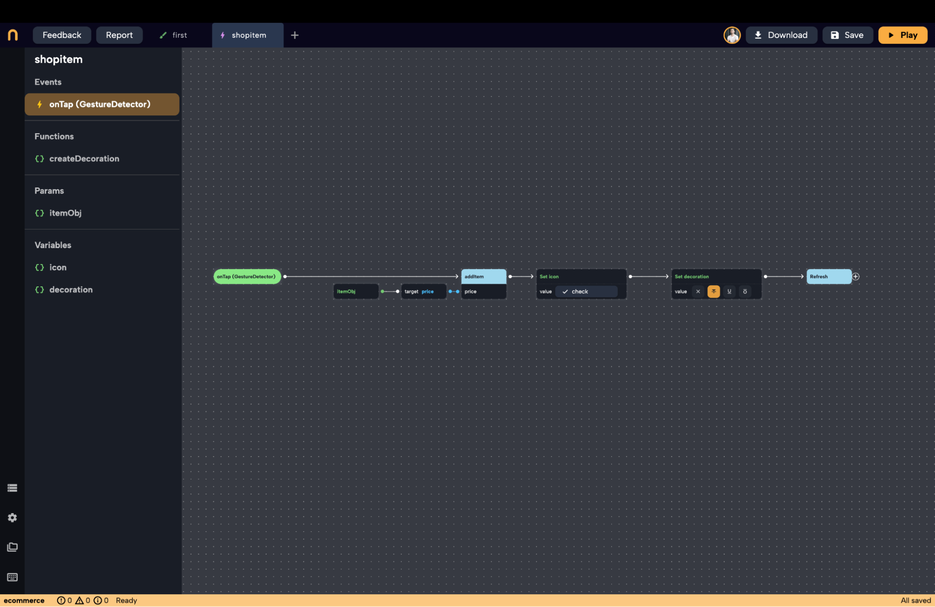Viewport: 935px width, 607px height.
Task: Open the check value dropdown in Set icon
Action: click(586, 292)
